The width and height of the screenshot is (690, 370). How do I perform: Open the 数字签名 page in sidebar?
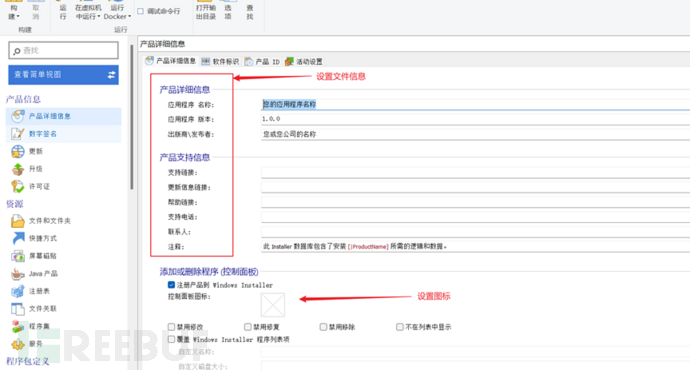tap(64, 134)
